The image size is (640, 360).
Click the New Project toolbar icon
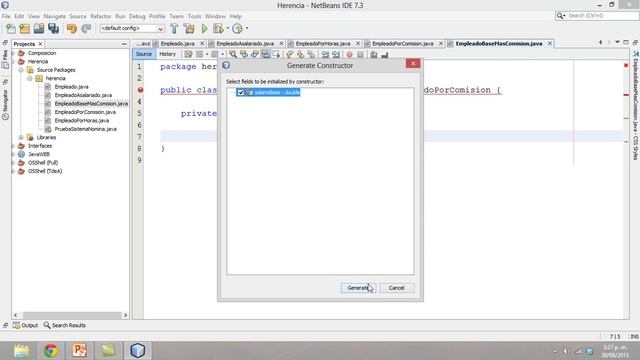tap(24, 29)
